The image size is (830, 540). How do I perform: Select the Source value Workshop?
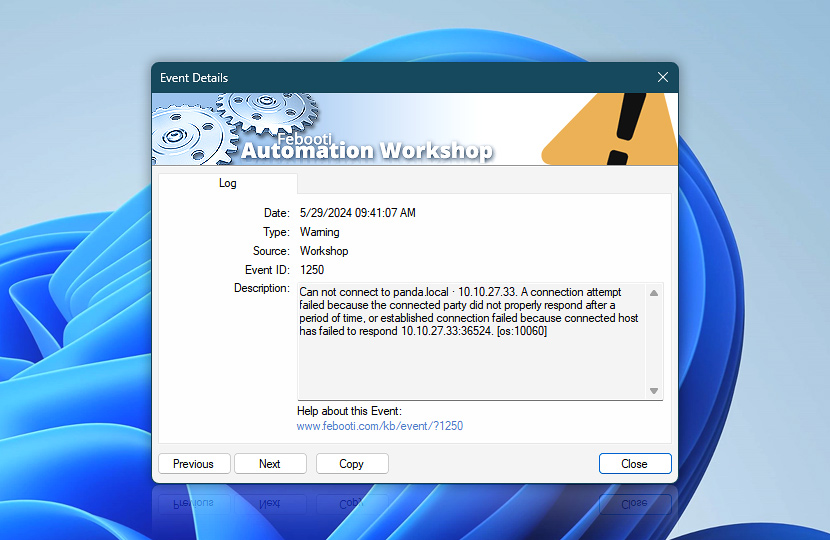click(324, 251)
